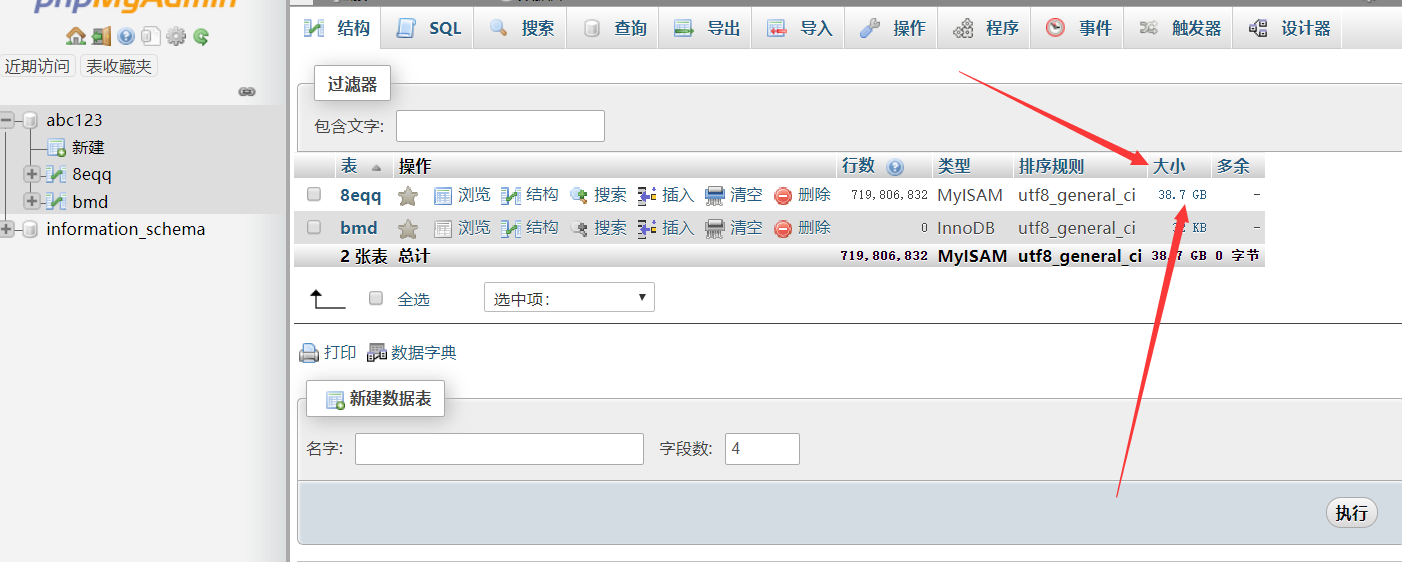The image size is (1402, 562).
Task: Open the help question-mark icon in sidebar
Action: [x=126, y=37]
